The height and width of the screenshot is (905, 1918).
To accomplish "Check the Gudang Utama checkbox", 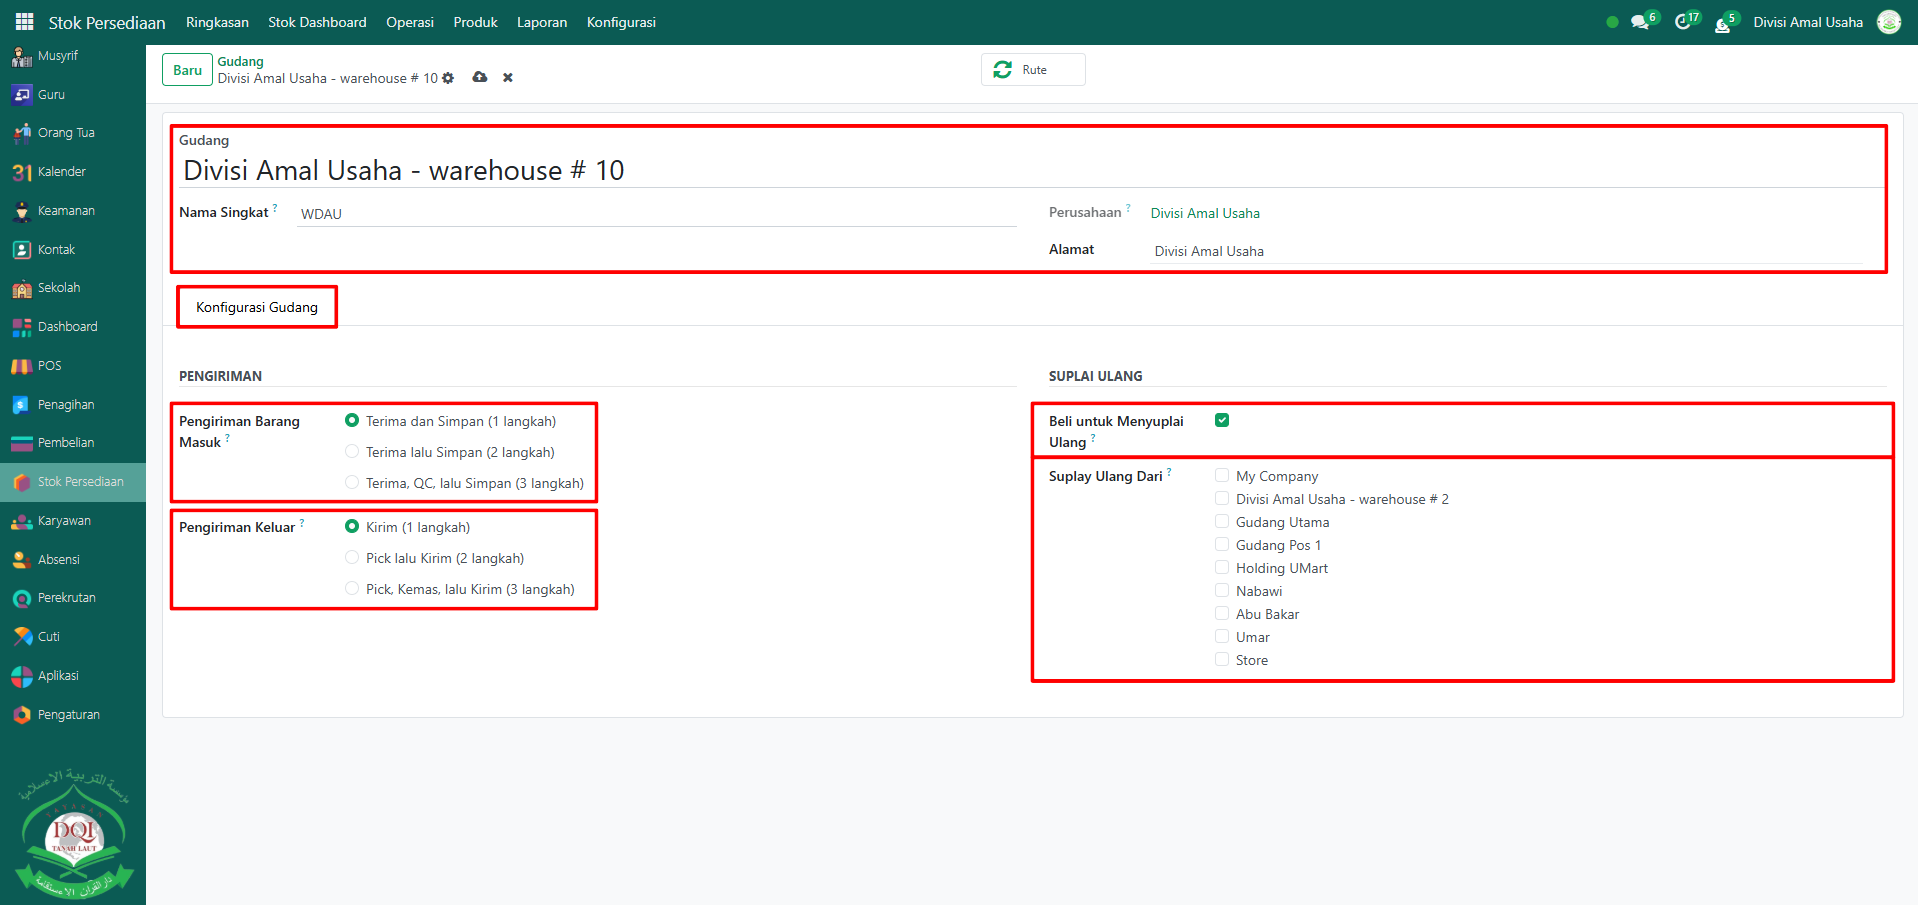I will pyautogui.click(x=1222, y=521).
